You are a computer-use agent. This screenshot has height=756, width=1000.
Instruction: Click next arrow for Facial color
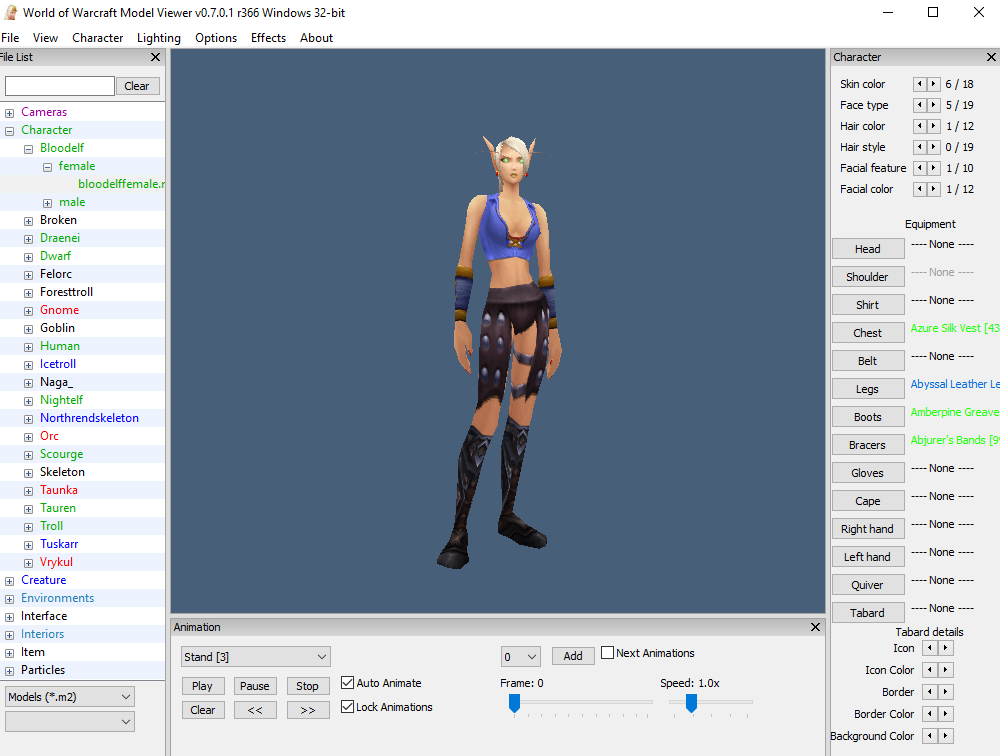(x=934, y=189)
